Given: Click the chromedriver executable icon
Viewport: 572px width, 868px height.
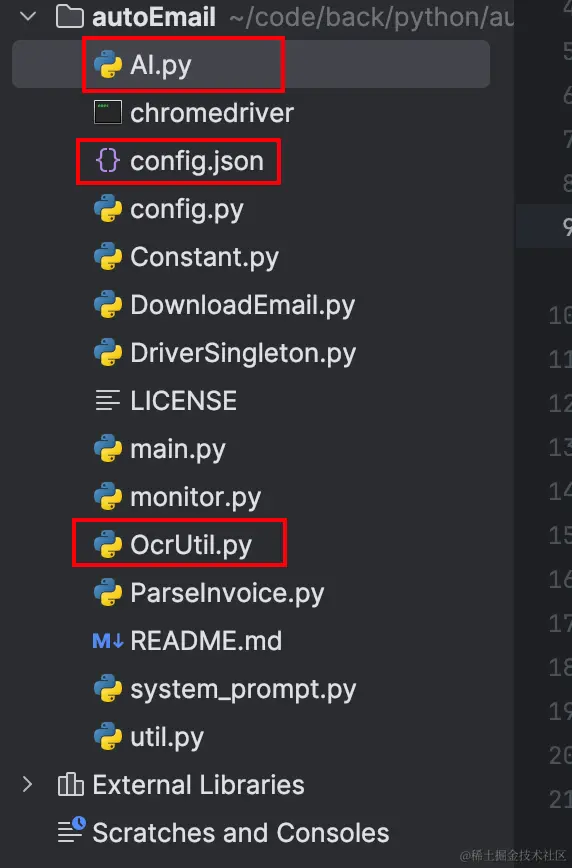Looking at the screenshot, I should point(108,112).
